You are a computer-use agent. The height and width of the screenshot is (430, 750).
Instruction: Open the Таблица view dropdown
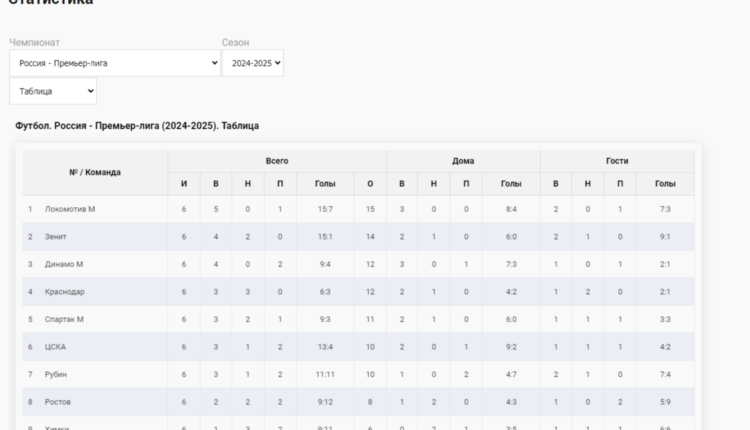[x=53, y=91]
